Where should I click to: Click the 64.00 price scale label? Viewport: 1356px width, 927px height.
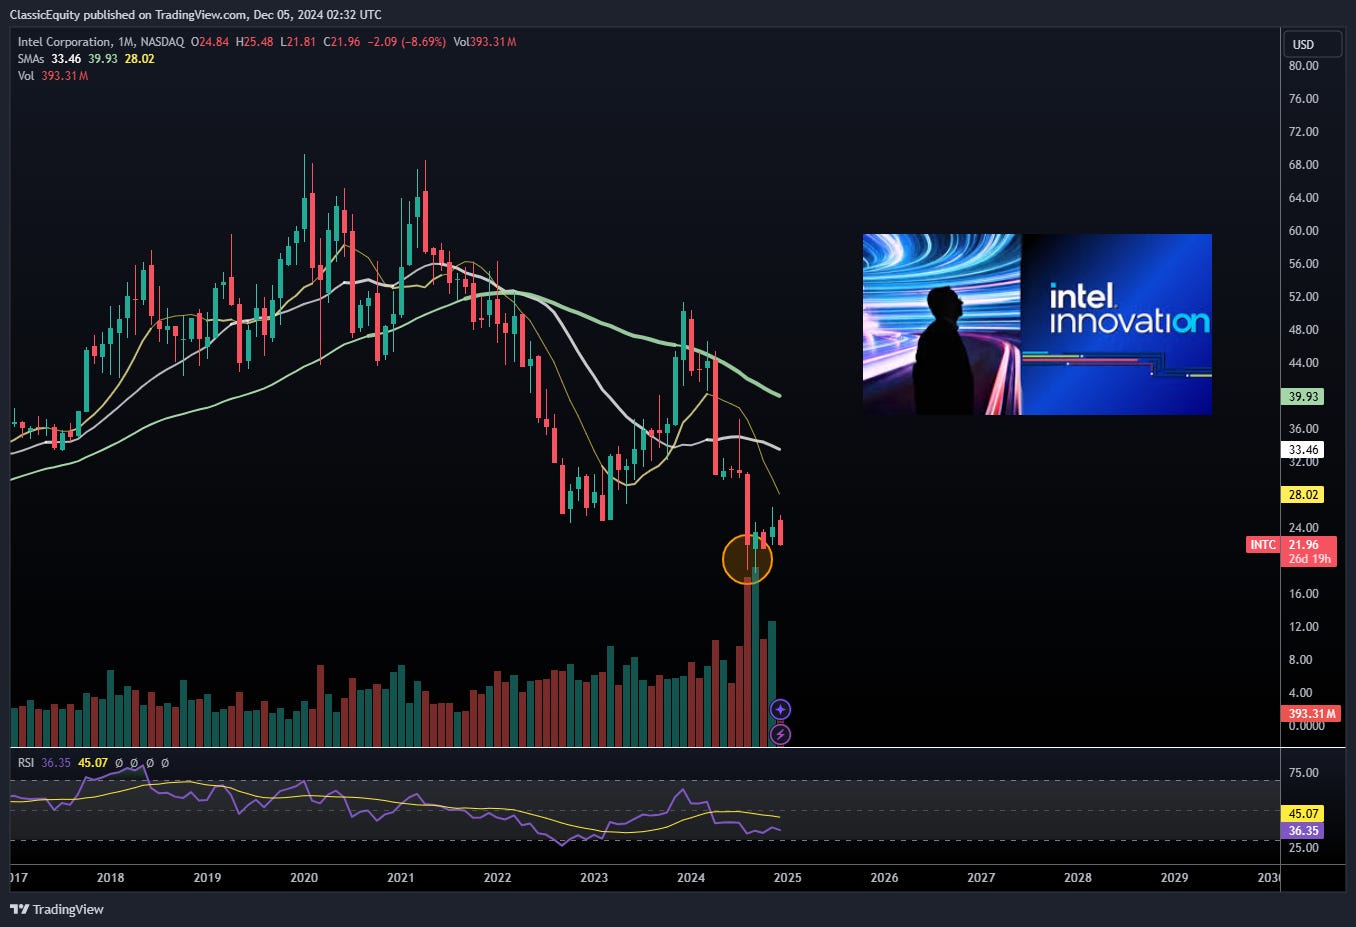[x=1303, y=198]
